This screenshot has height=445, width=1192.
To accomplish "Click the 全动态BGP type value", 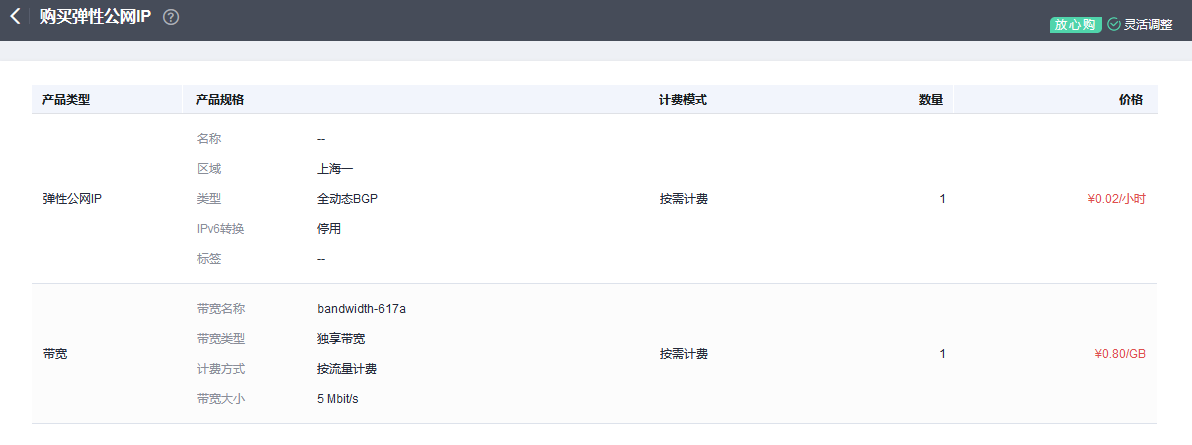I will [x=347, y=199].
